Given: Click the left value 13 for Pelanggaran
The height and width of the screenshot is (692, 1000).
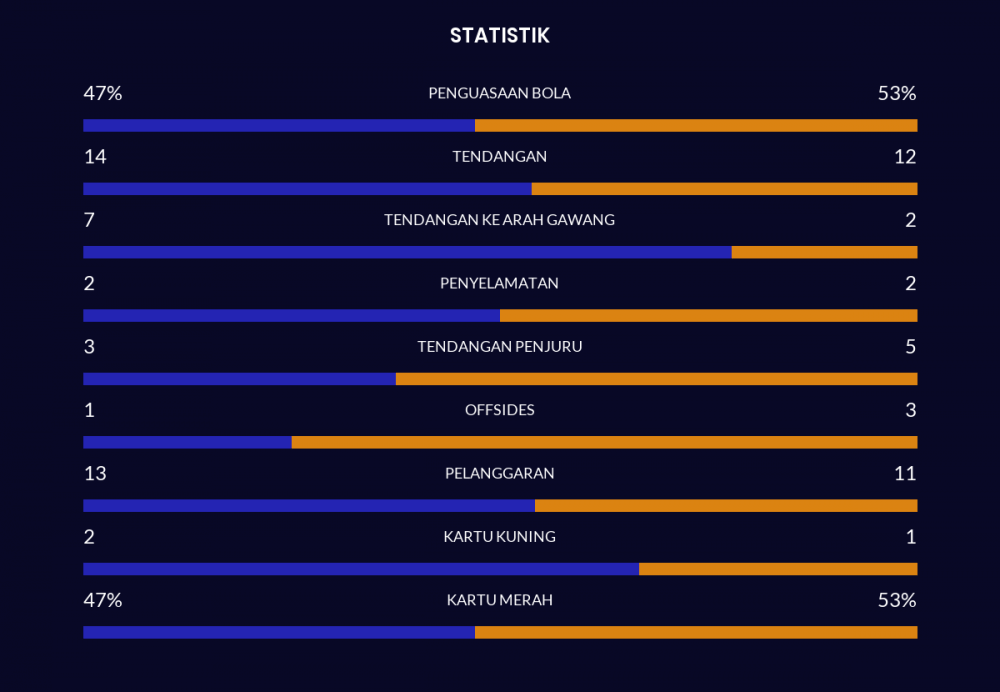Looking at the screenshot, I should tap(95, 473).
